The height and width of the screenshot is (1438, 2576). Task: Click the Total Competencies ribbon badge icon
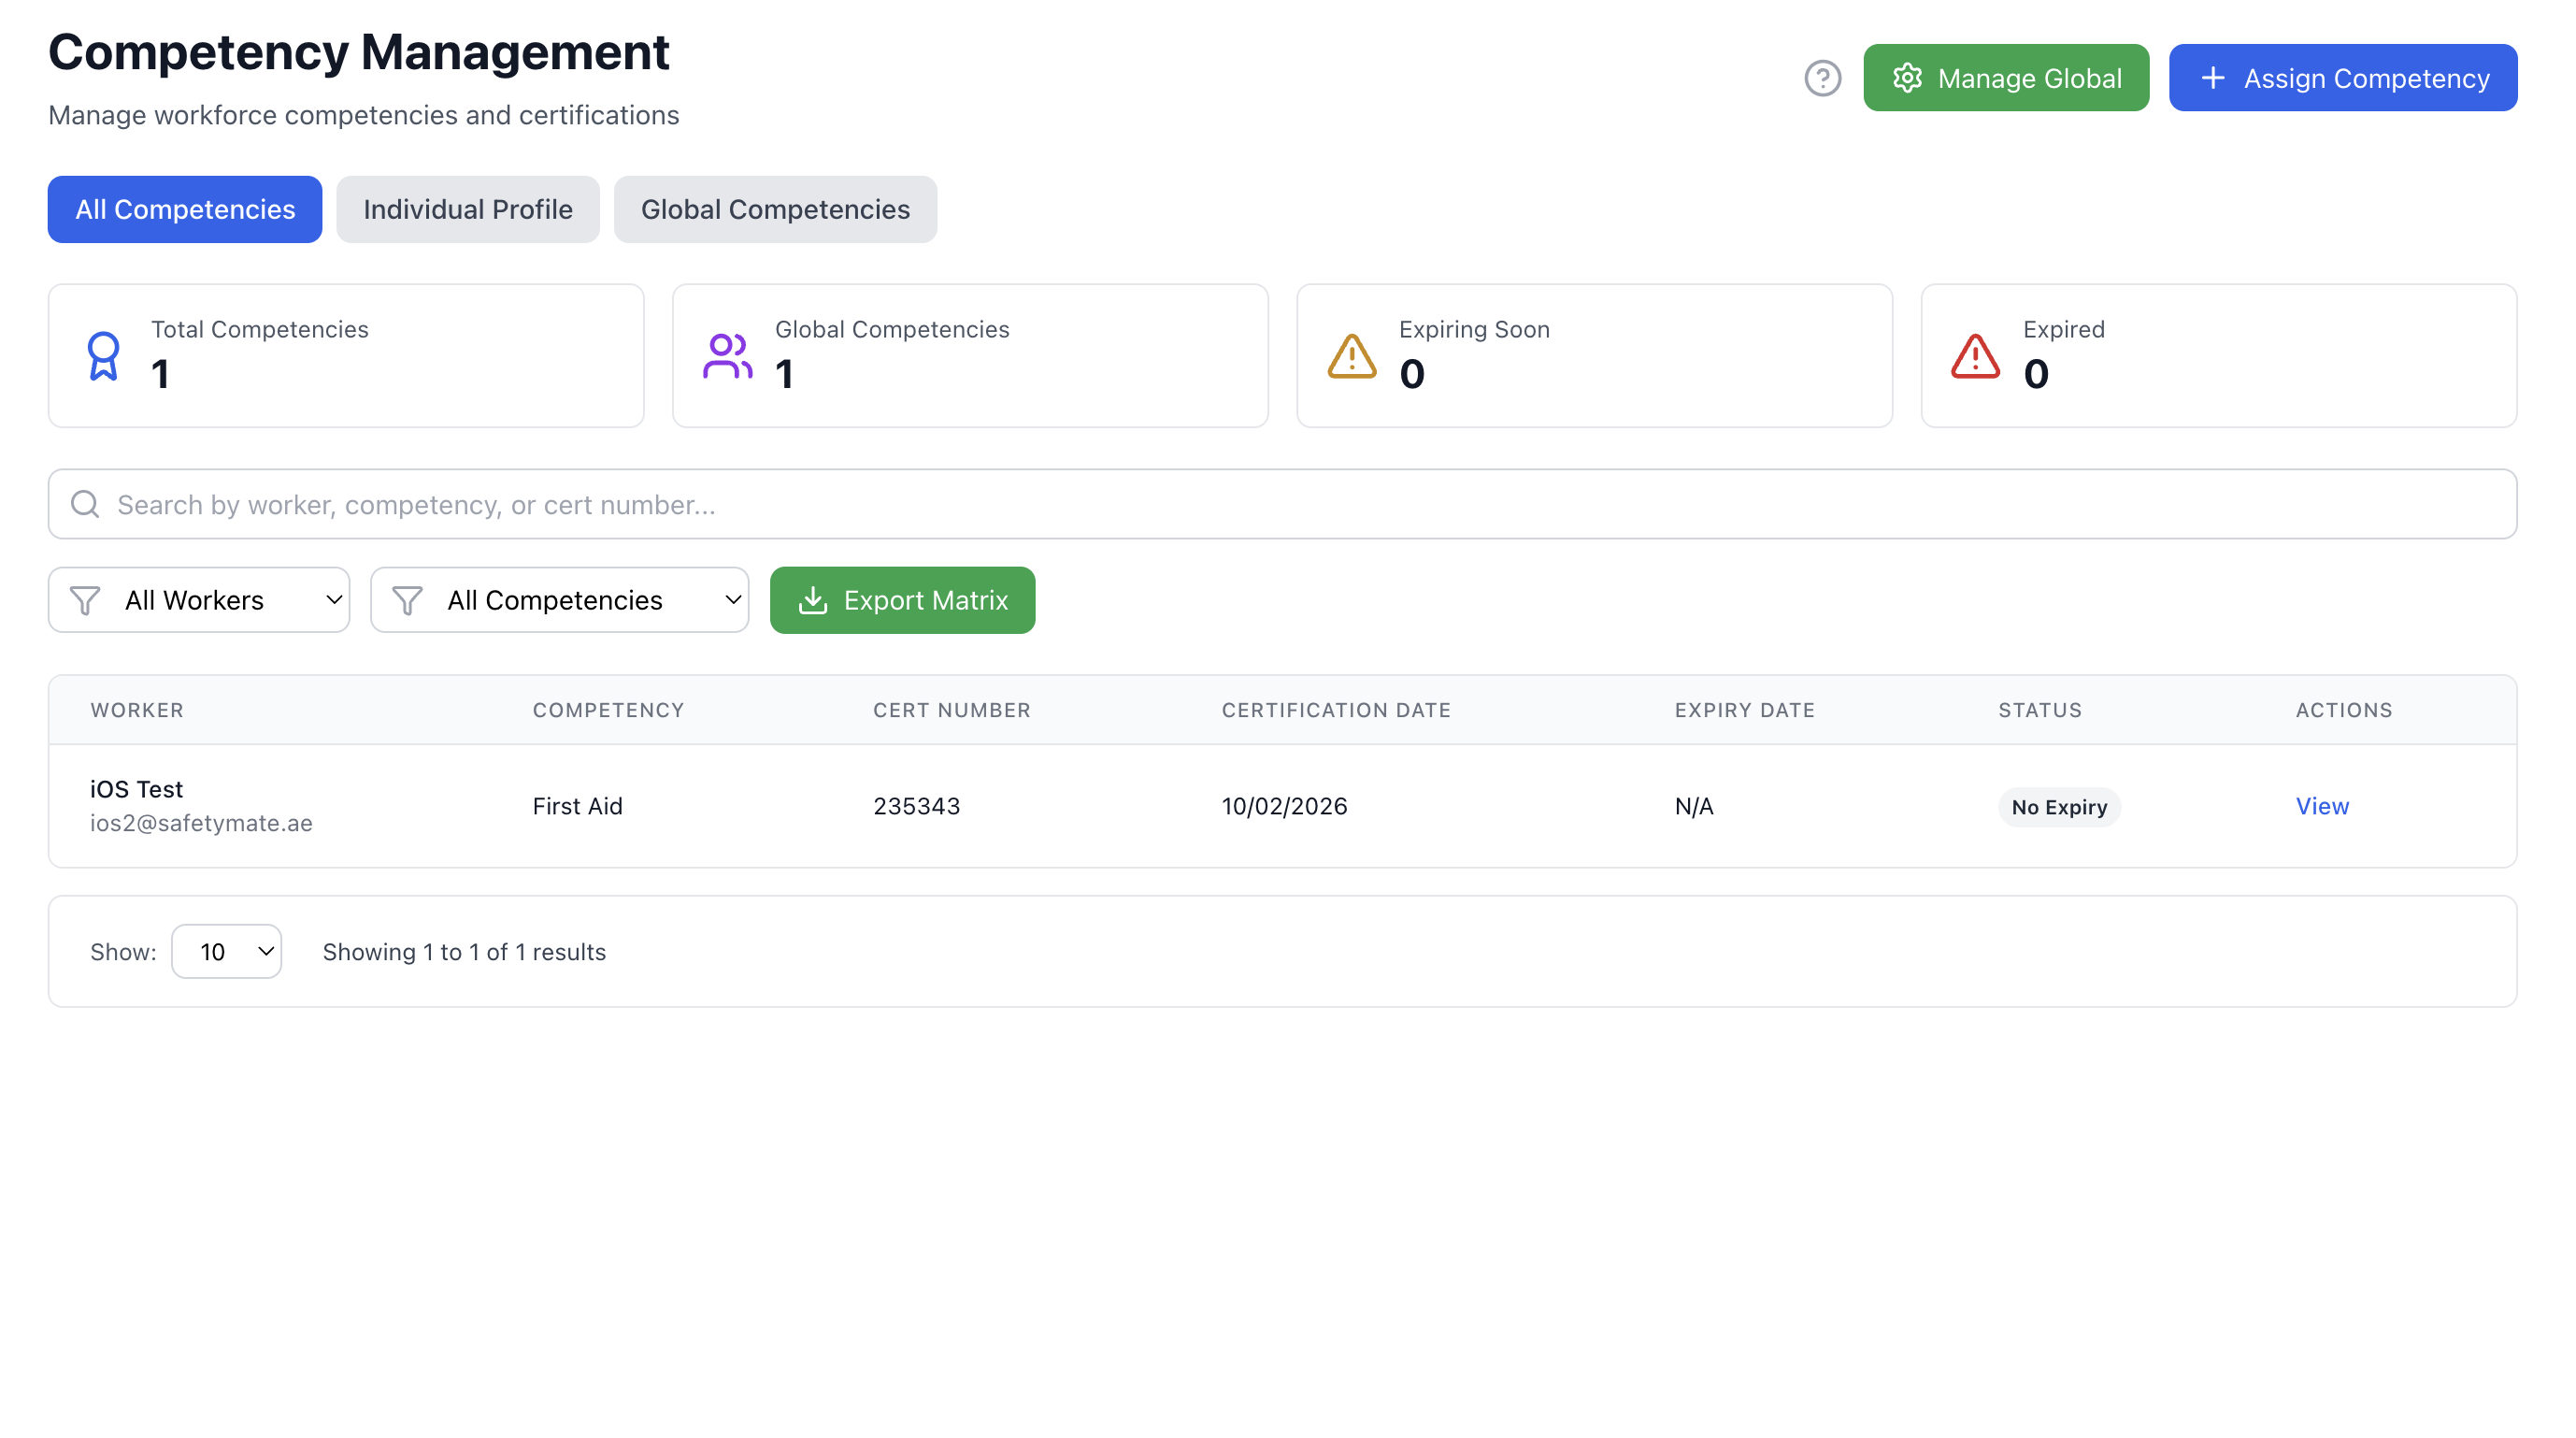(x=103, y=356)
